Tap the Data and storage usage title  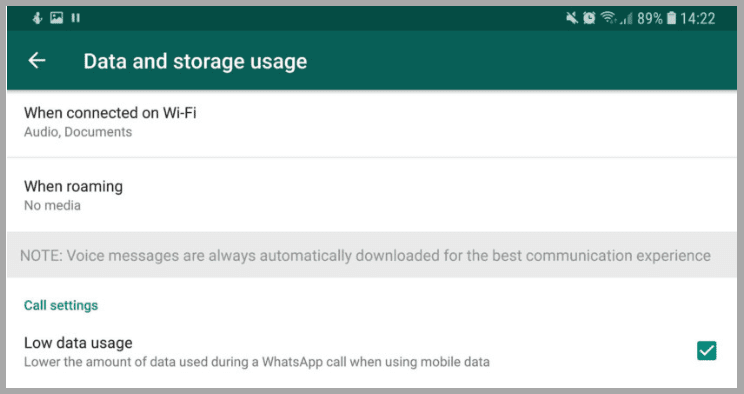click(195, 62)
